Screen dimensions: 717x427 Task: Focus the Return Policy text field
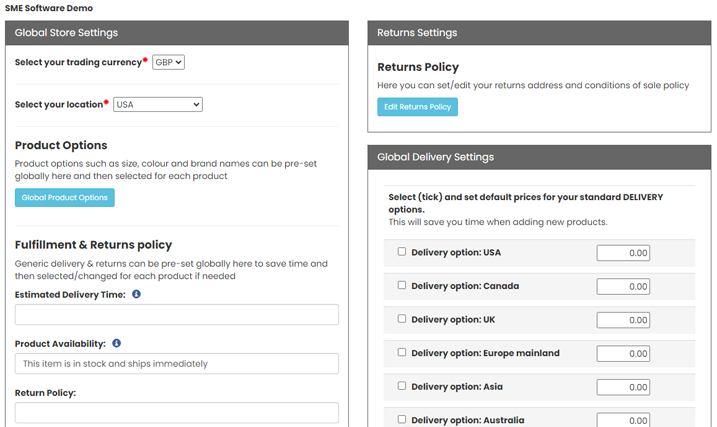pos(176,412)
